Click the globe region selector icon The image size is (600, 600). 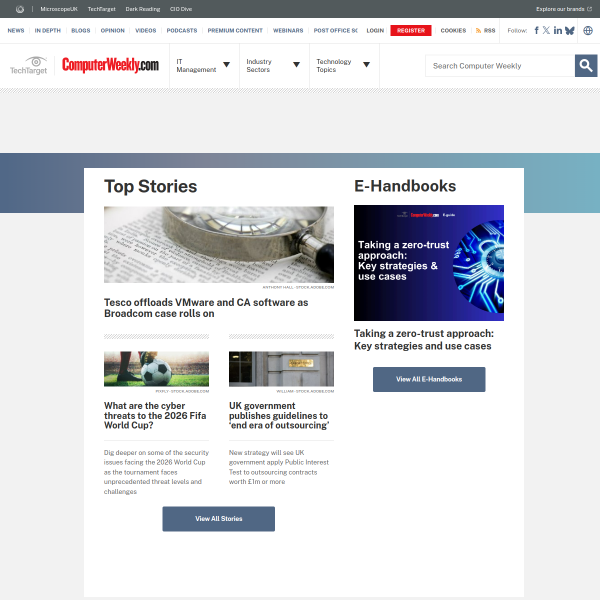[x=588, y=30]
